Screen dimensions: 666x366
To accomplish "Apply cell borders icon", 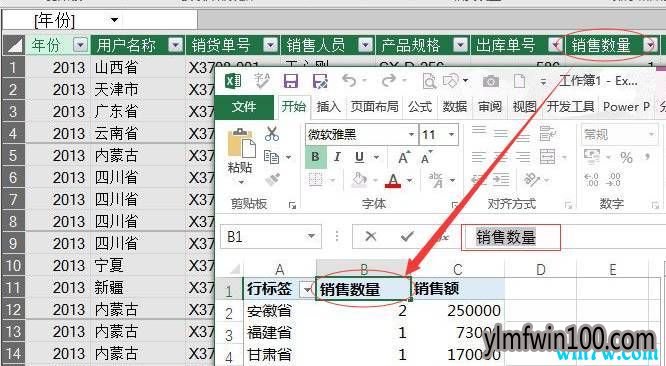I will (x=316, y=180).
